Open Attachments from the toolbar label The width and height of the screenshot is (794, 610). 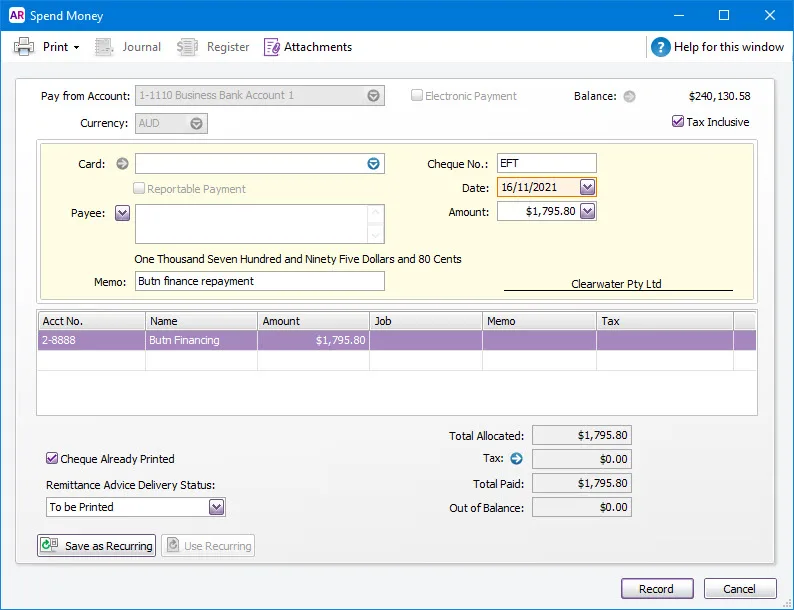(317, 47)
